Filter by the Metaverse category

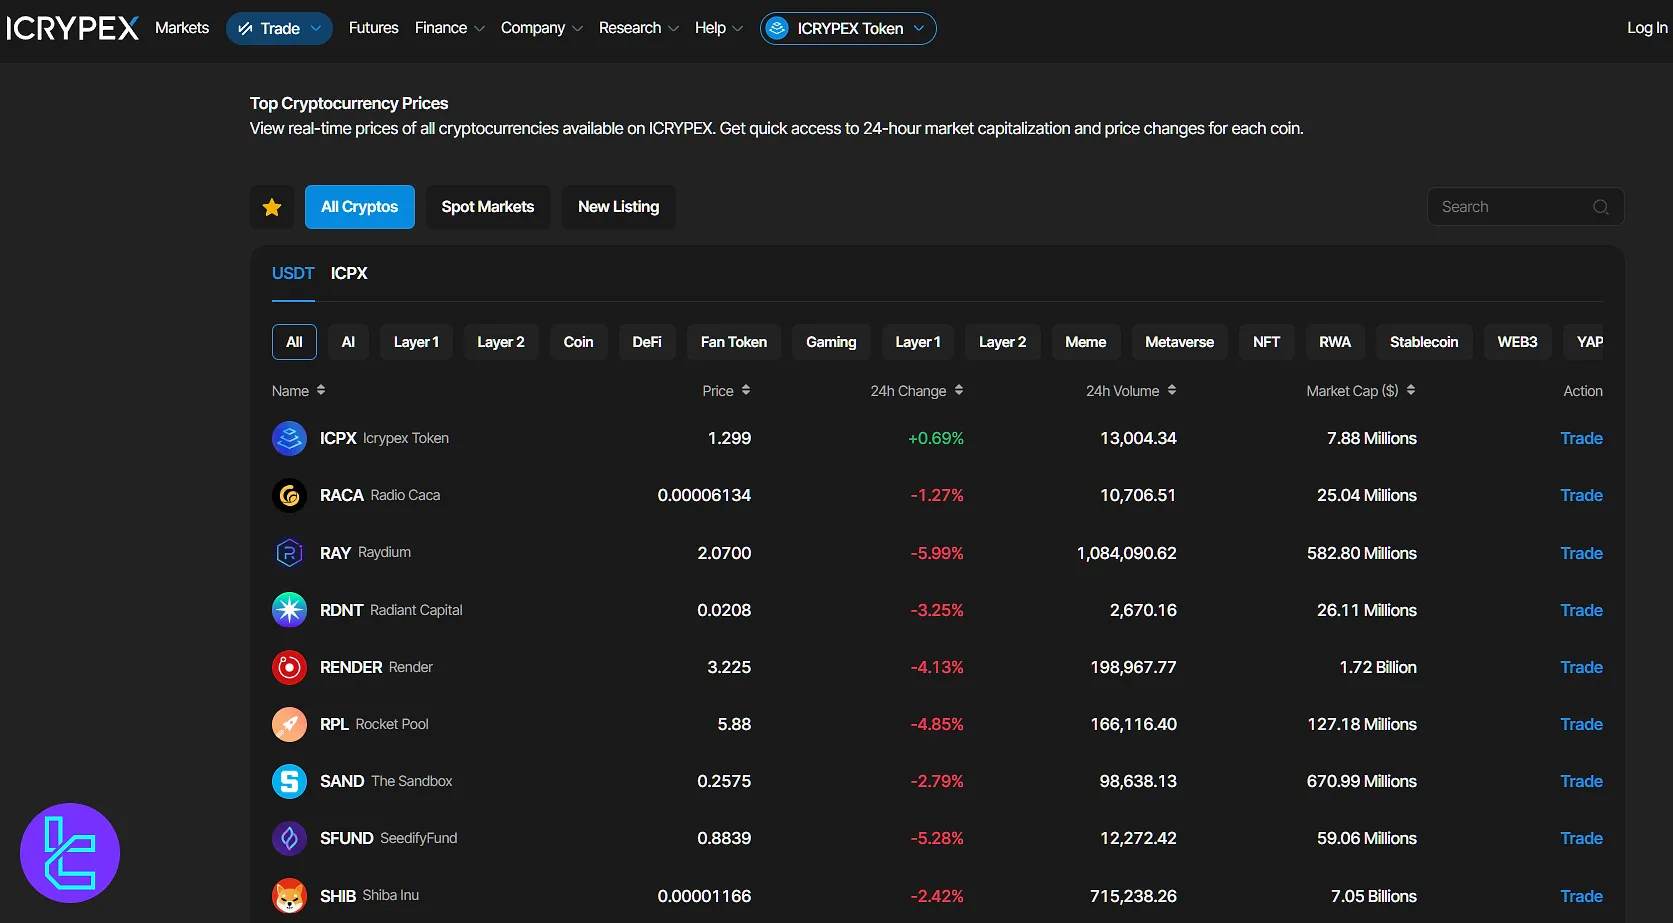coord(1179,342)
